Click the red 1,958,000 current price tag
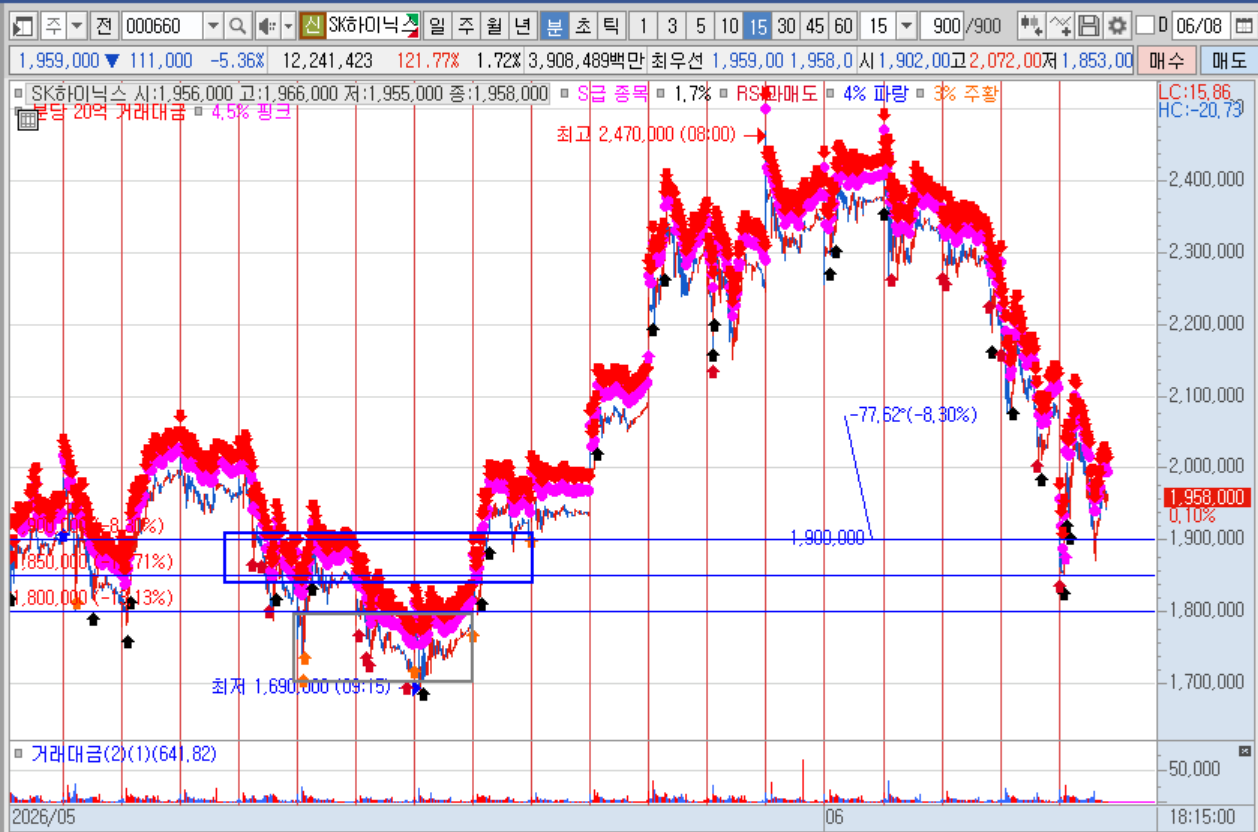1258x832 pixels. 1207,497
